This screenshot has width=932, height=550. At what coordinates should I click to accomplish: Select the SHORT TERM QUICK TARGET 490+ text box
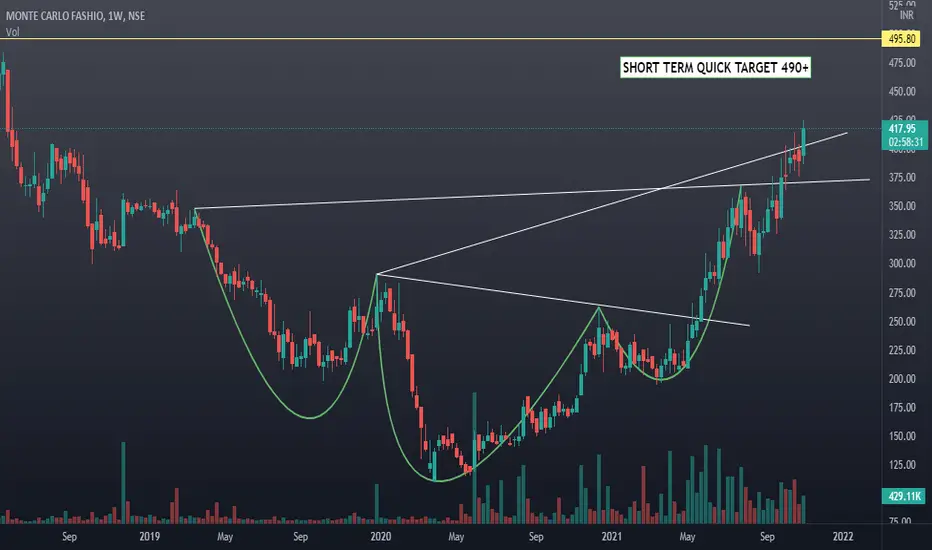coord(715,68)
